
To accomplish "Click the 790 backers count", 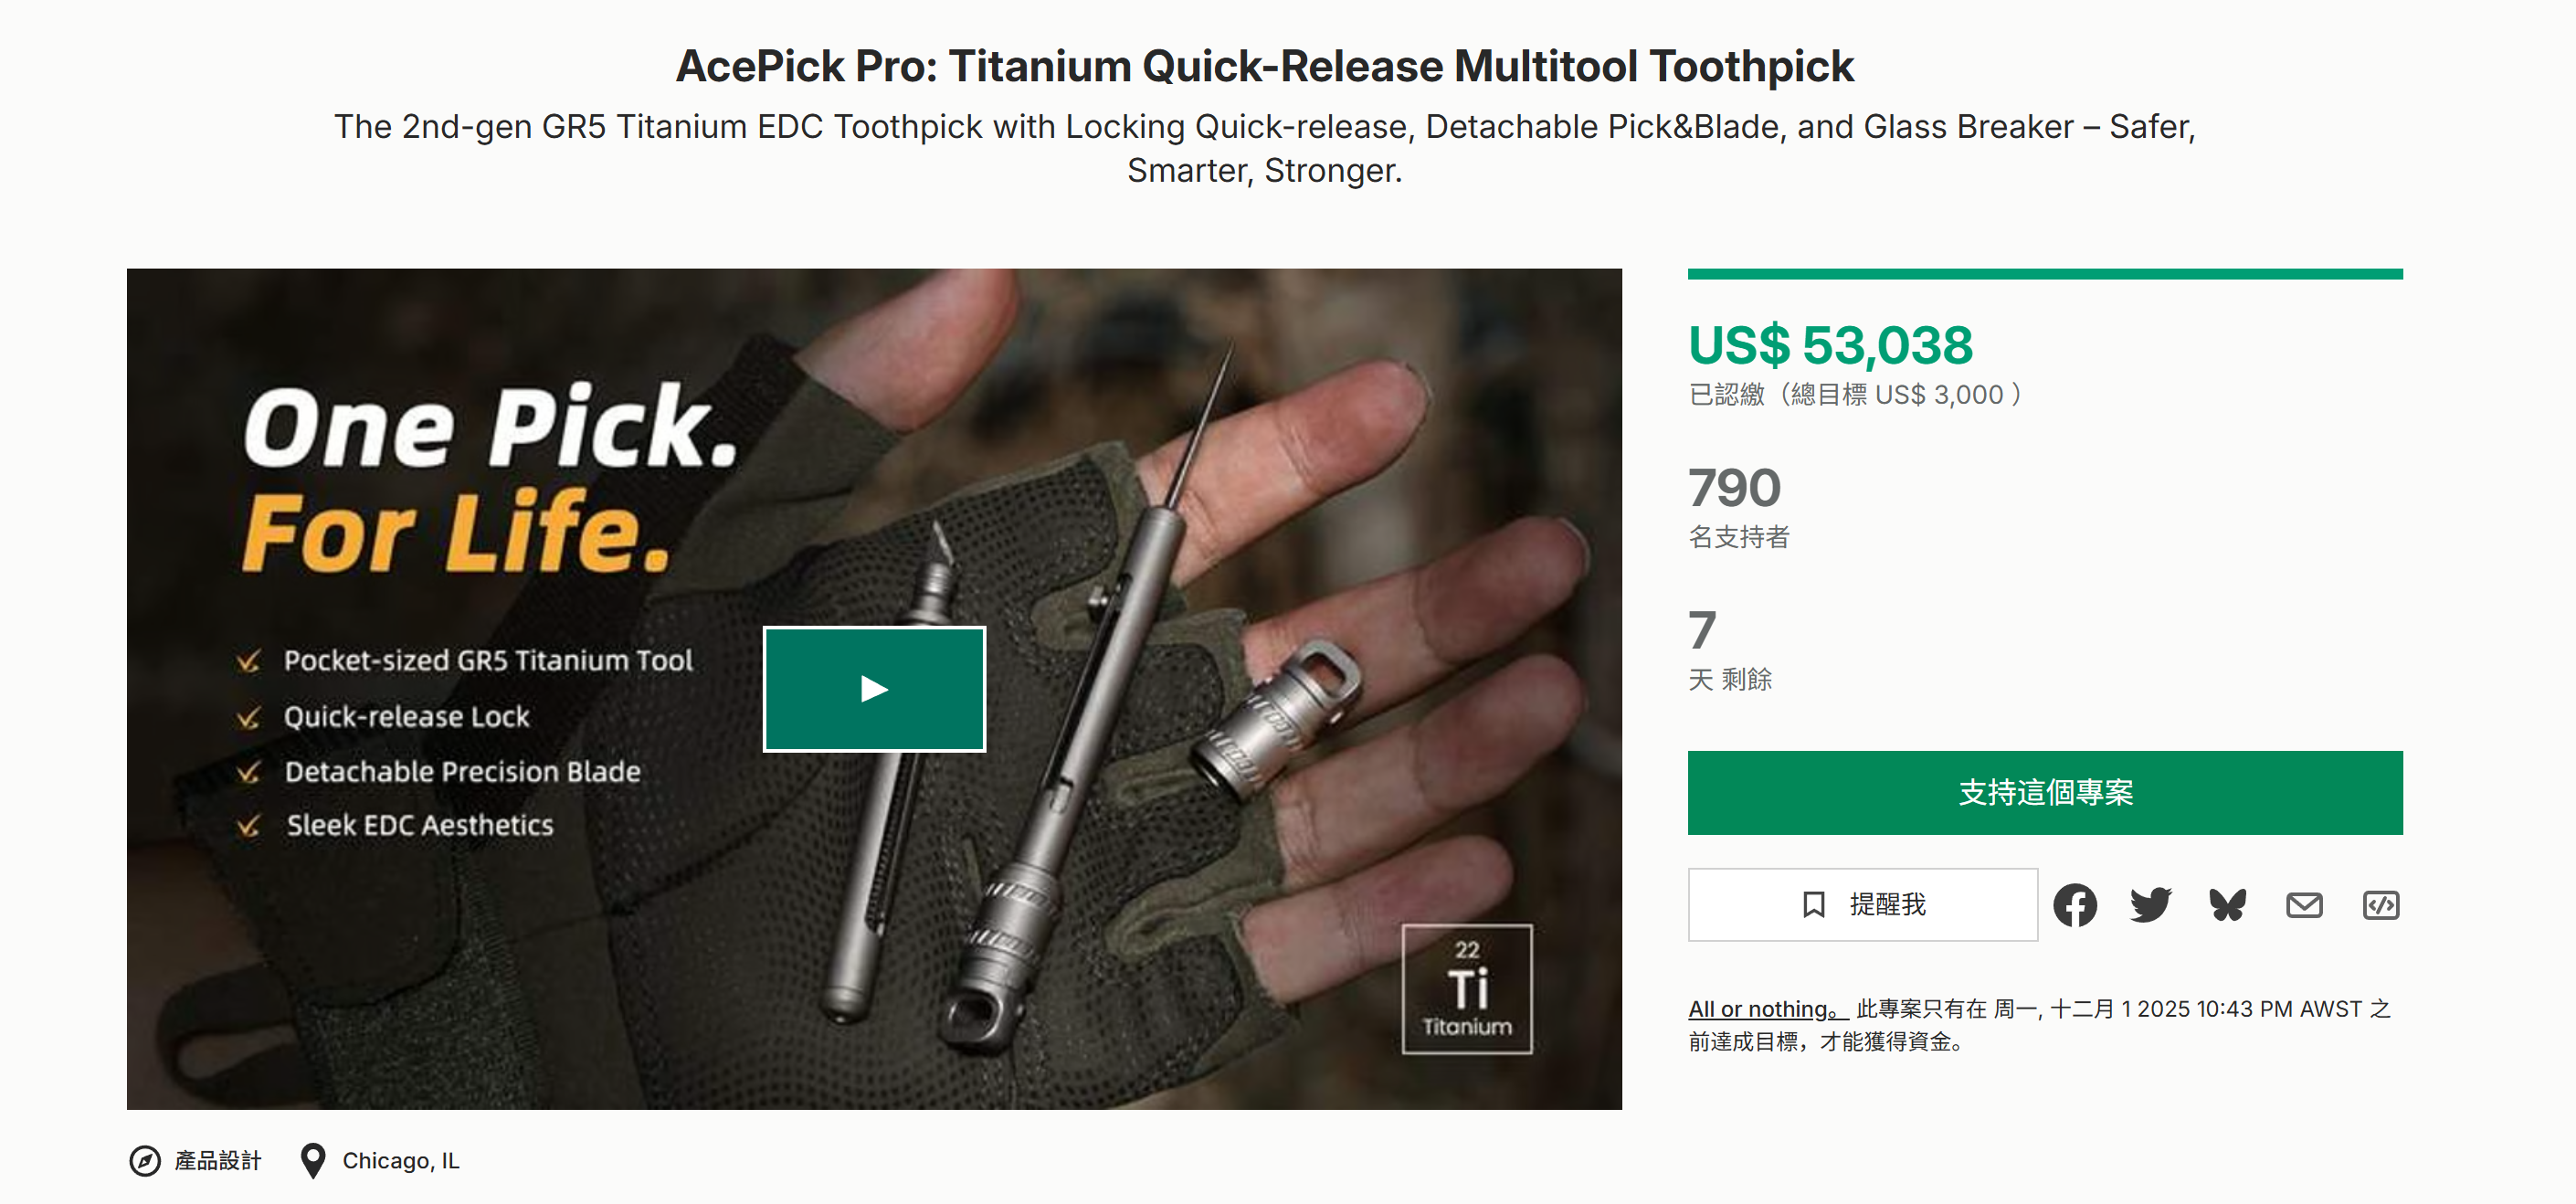I will pos(1734,488).
